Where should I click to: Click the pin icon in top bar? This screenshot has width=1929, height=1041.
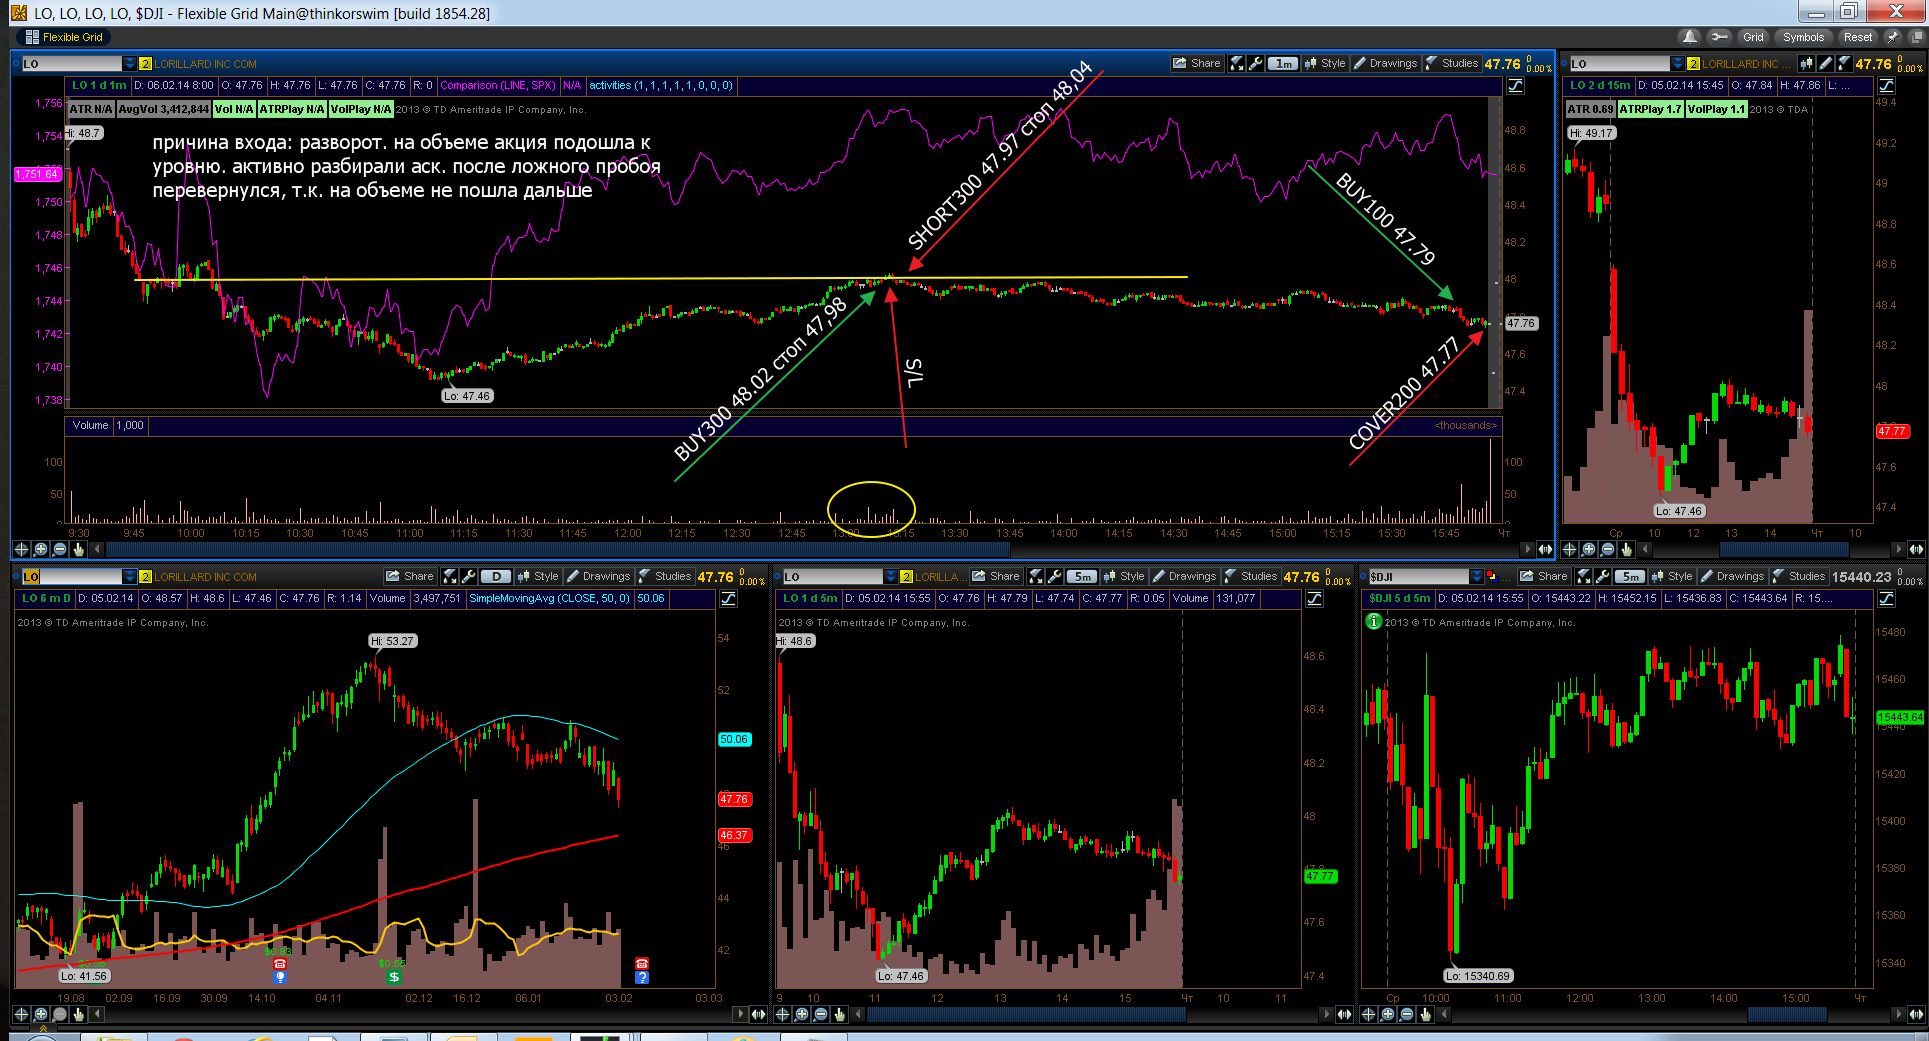pyautogui.click(x=1892, y=37)
